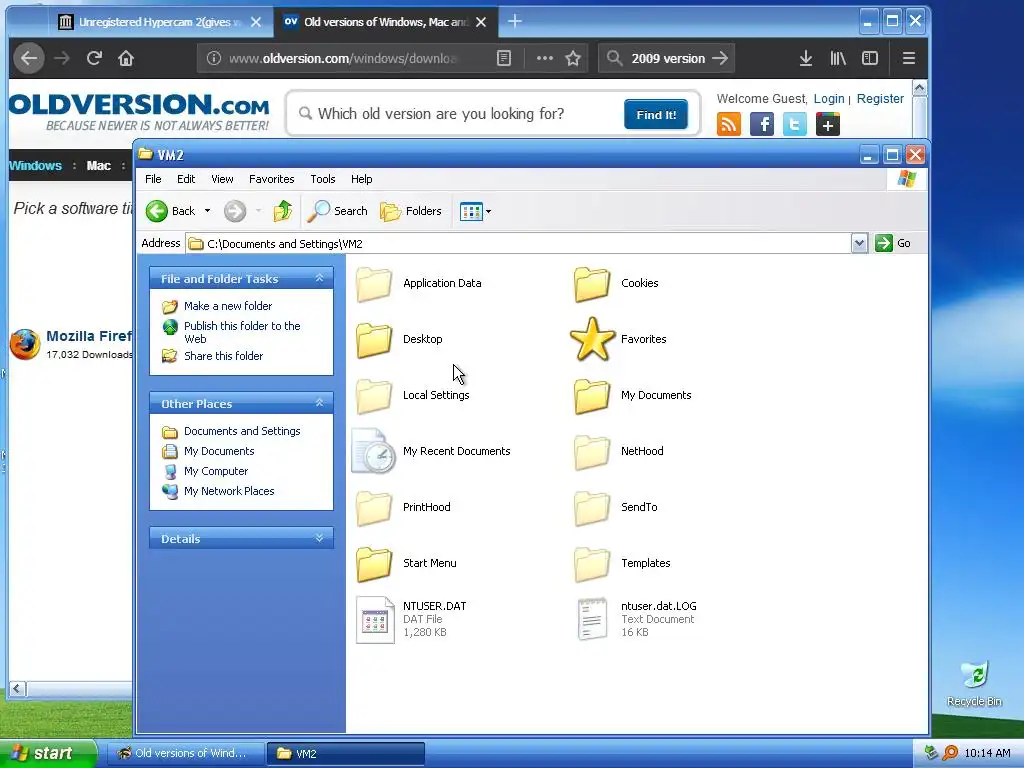Open the Tools menu in VM2 window

pos(323,179)
